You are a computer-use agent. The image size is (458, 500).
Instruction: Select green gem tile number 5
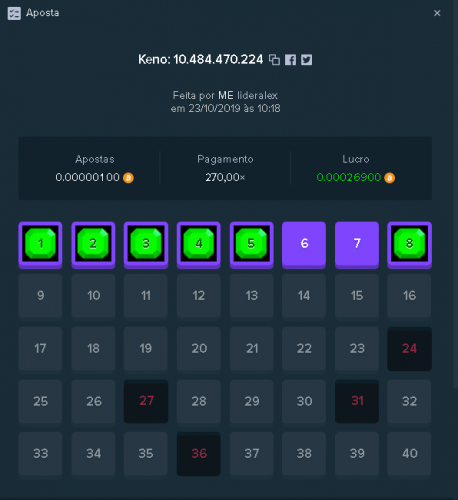coord(252,245)
